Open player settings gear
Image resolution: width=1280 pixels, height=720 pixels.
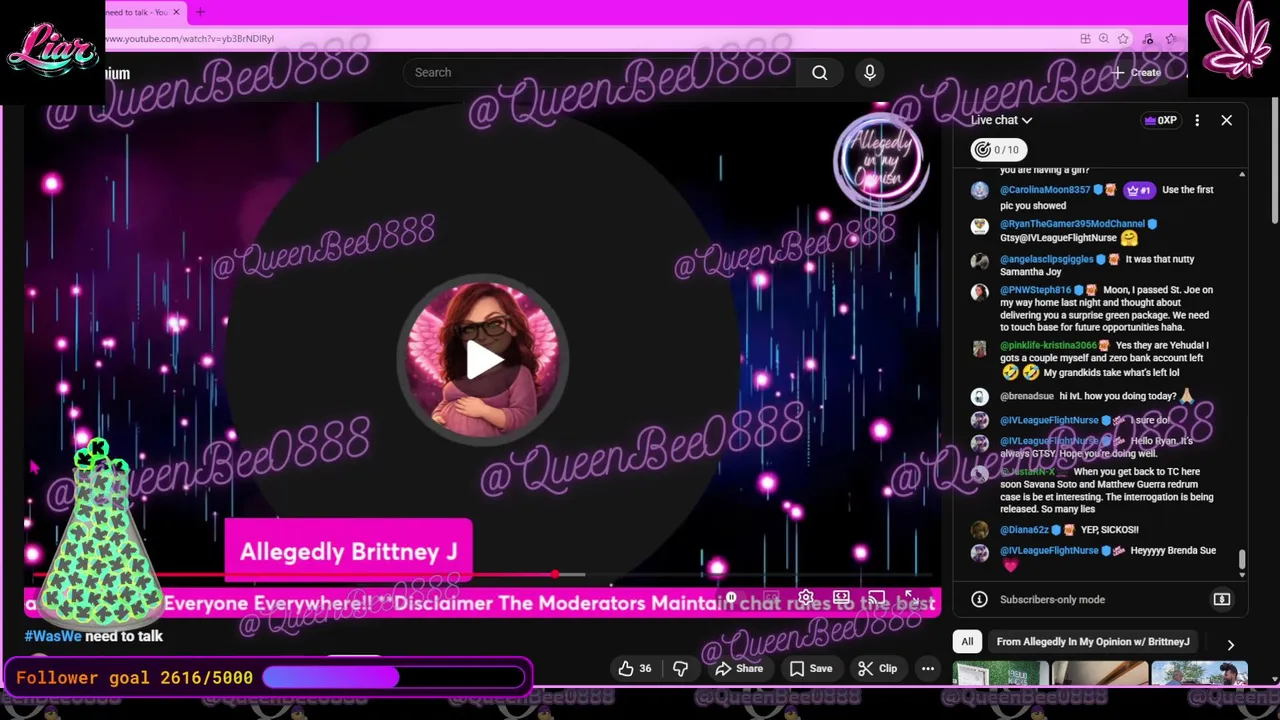click(x=806, y=599)
